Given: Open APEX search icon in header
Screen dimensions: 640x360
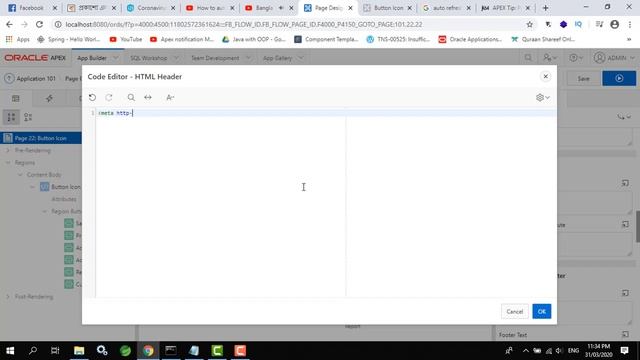Looking at the screenshot, I should tap(528, 58).
